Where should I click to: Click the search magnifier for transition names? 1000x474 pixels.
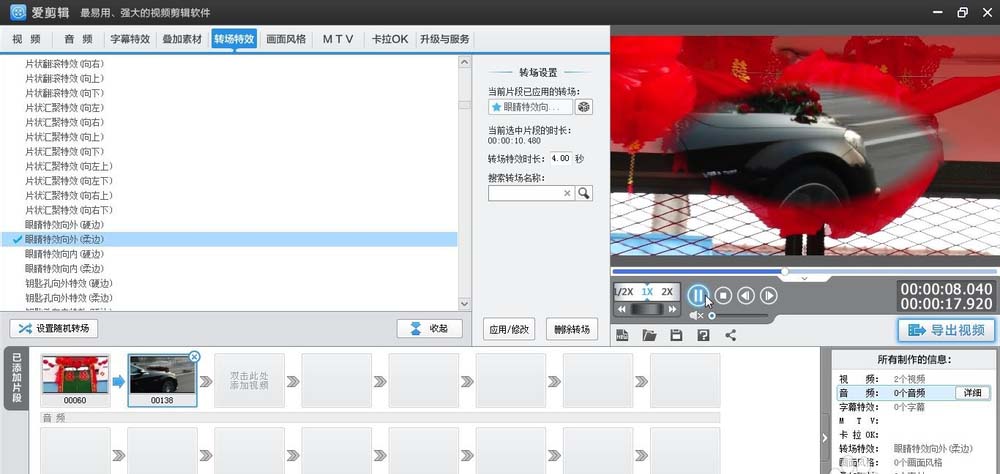coord(584,193)
